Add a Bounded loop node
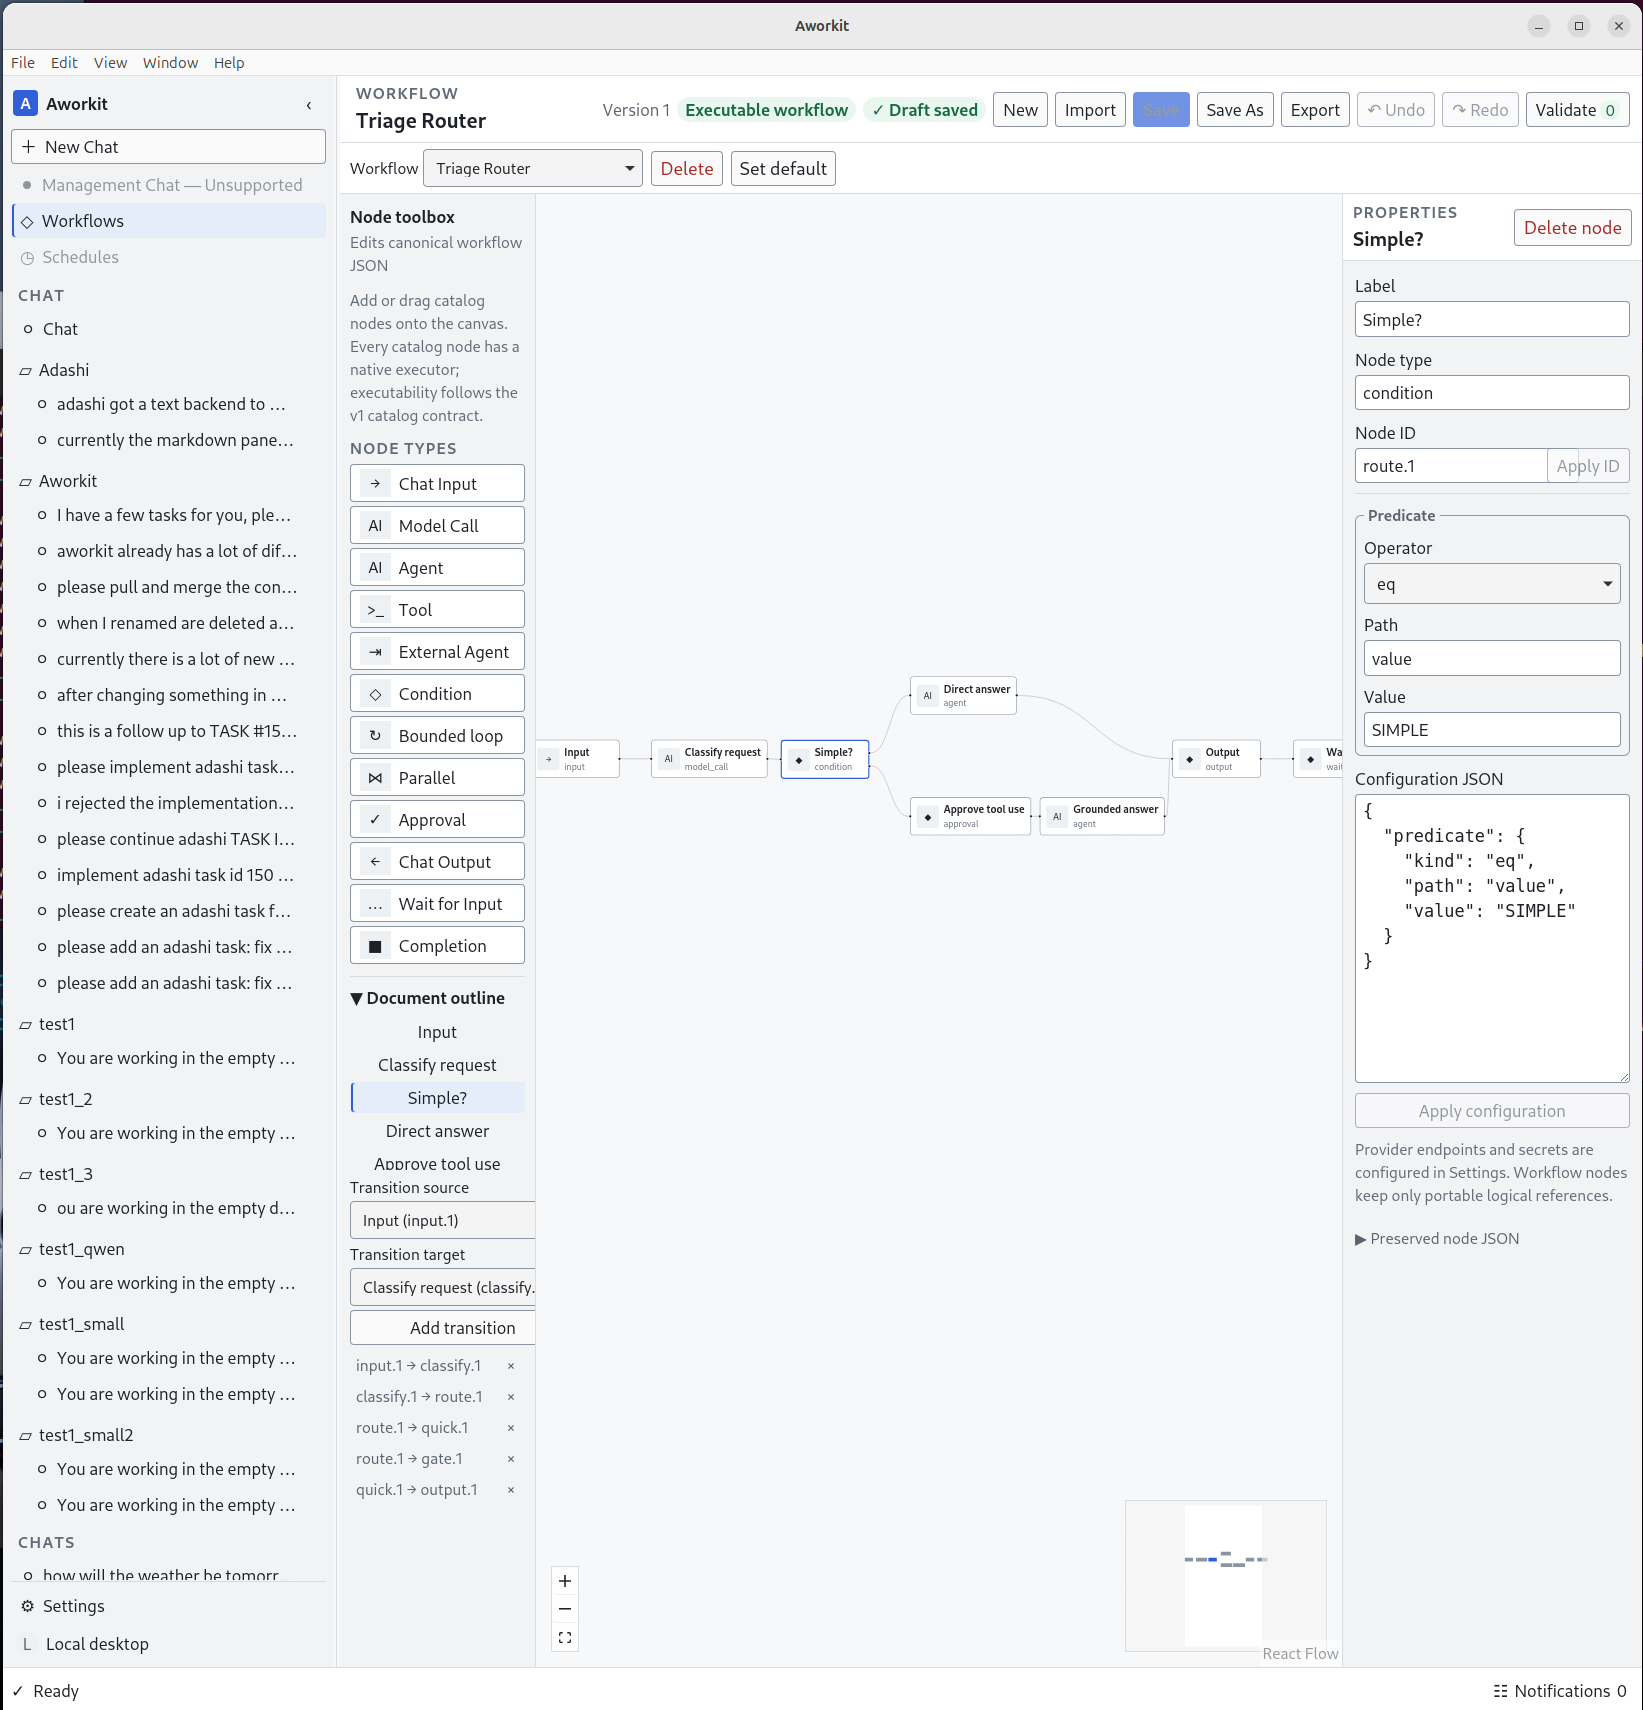 click(x=437, y=735)
